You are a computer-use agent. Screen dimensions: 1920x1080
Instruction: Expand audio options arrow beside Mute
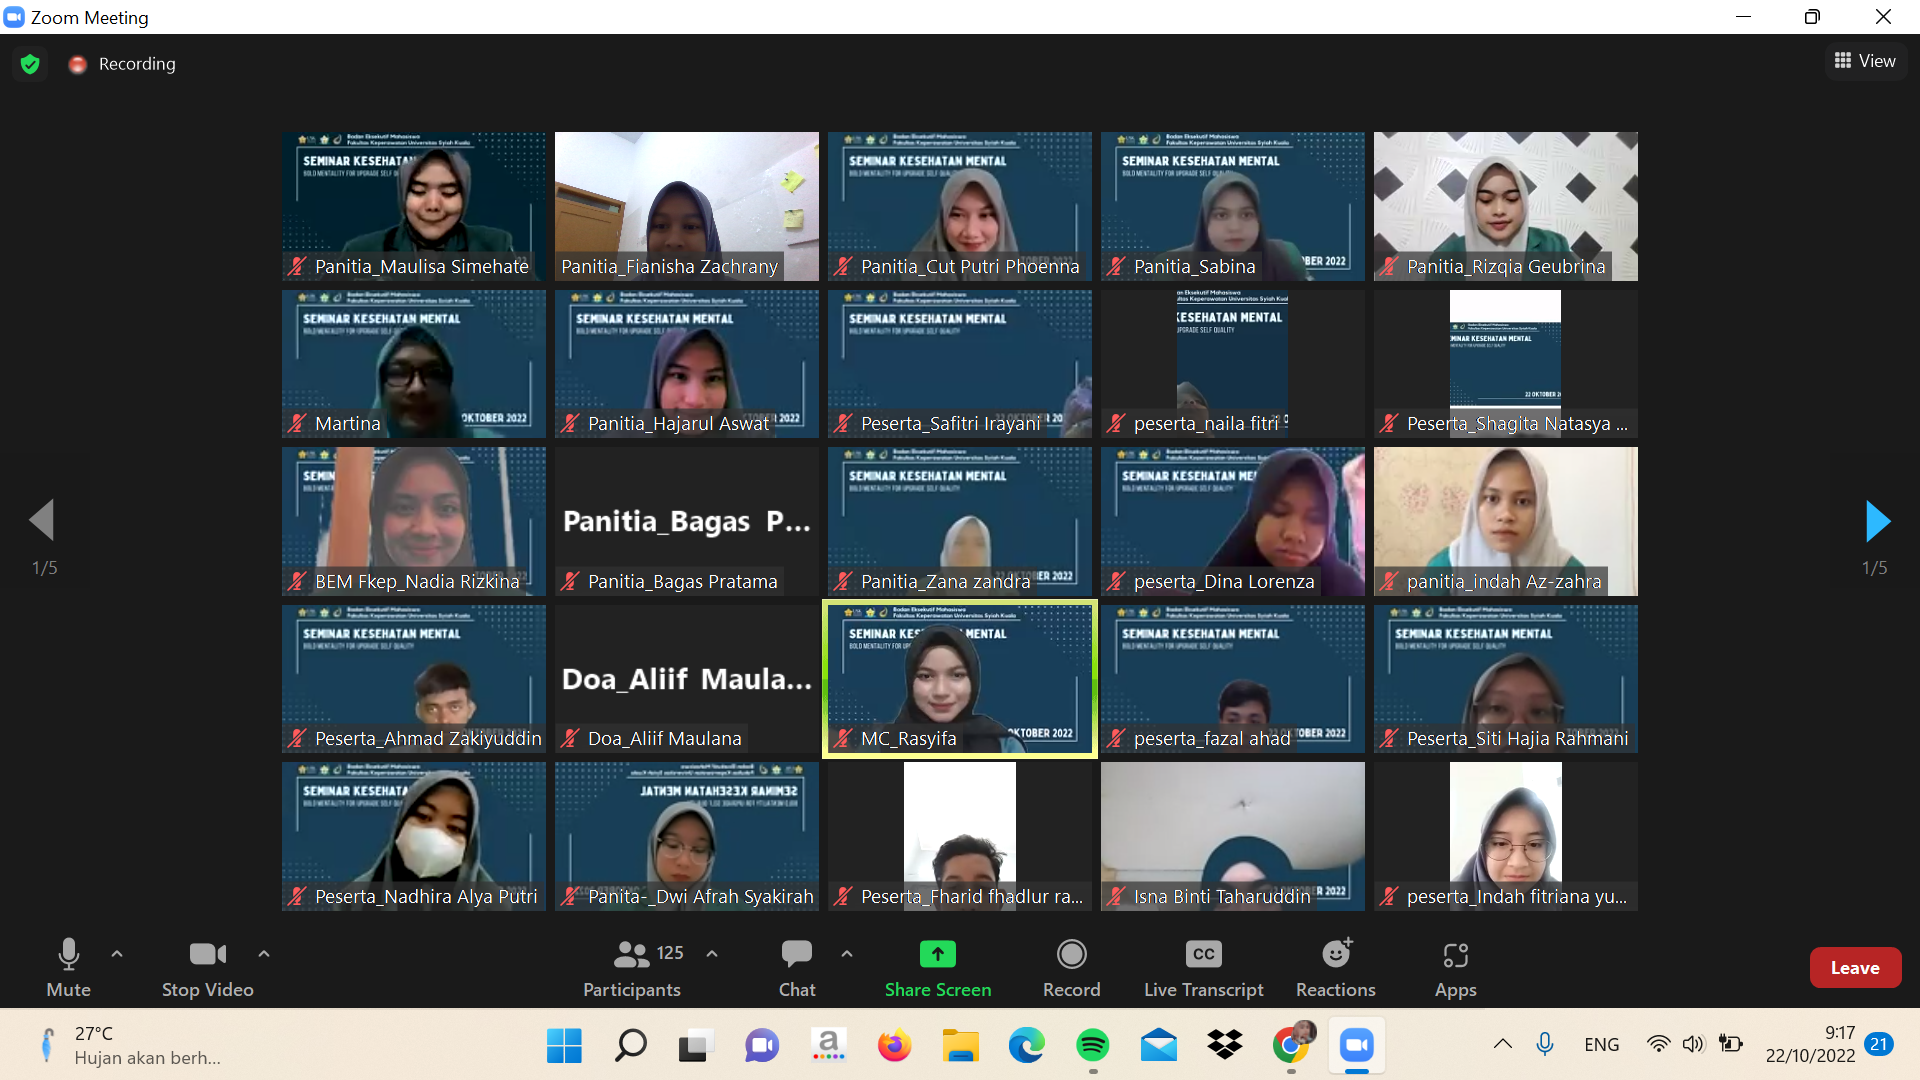click(x=117, y=954)
